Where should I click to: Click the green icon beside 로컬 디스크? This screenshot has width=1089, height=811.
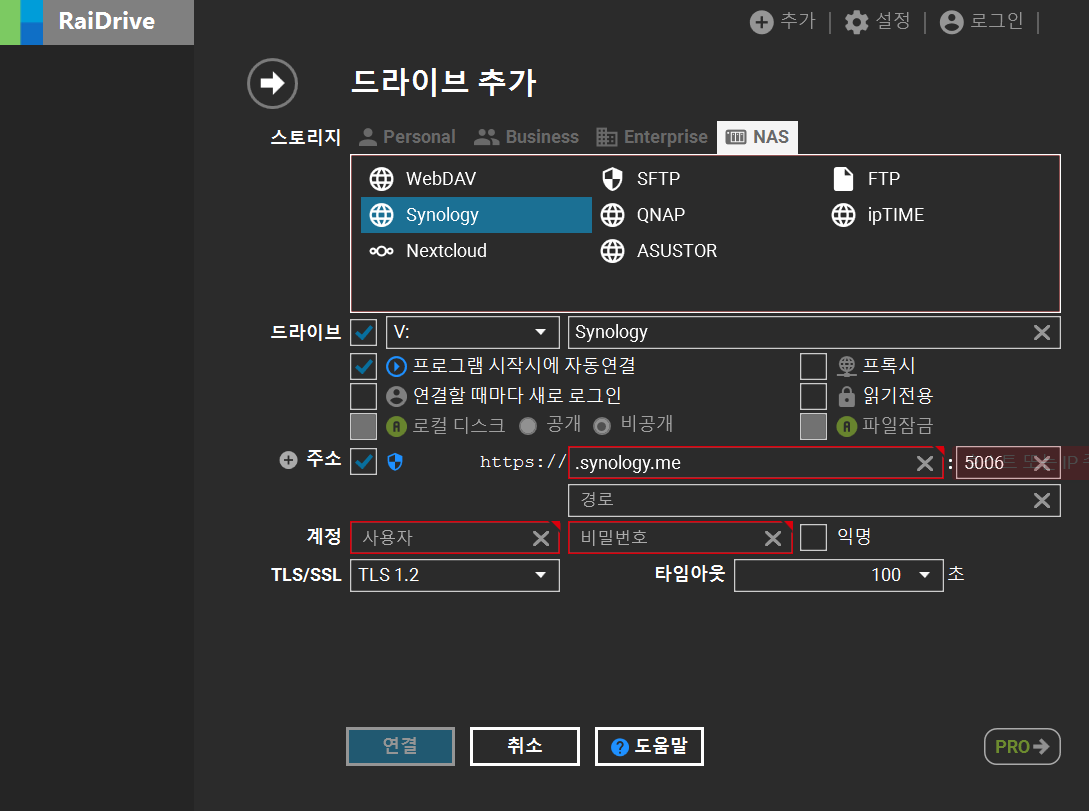[396, 426]
